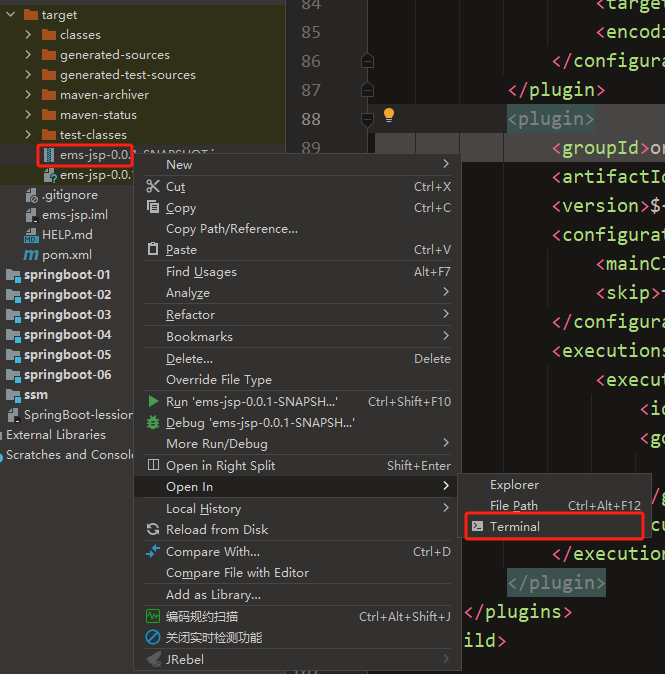Click the HELP.md markdown file icon
Image resolution: width=665 pixels, height=674 pixels.
point(31,235)
